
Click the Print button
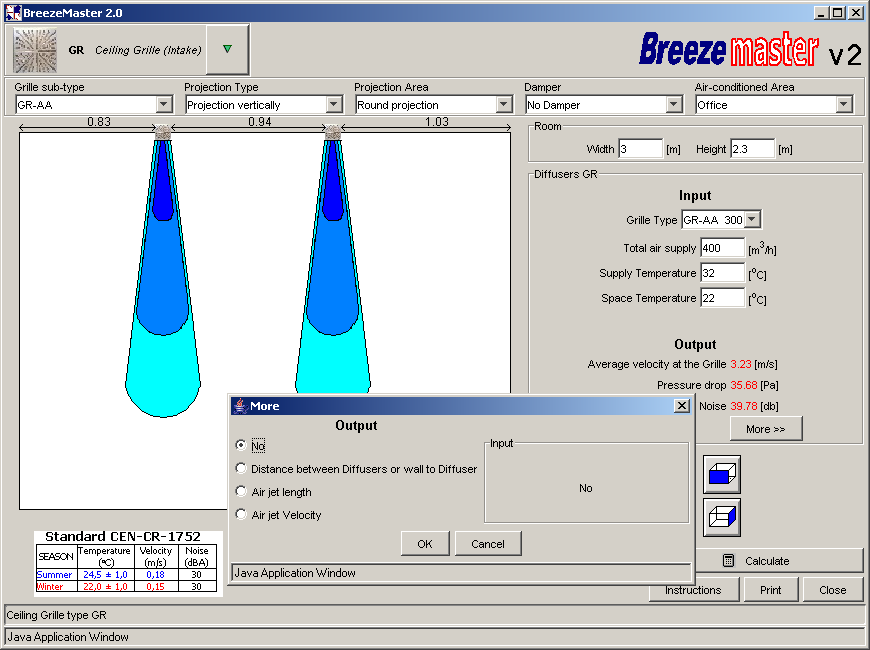[x=771, y=590]
